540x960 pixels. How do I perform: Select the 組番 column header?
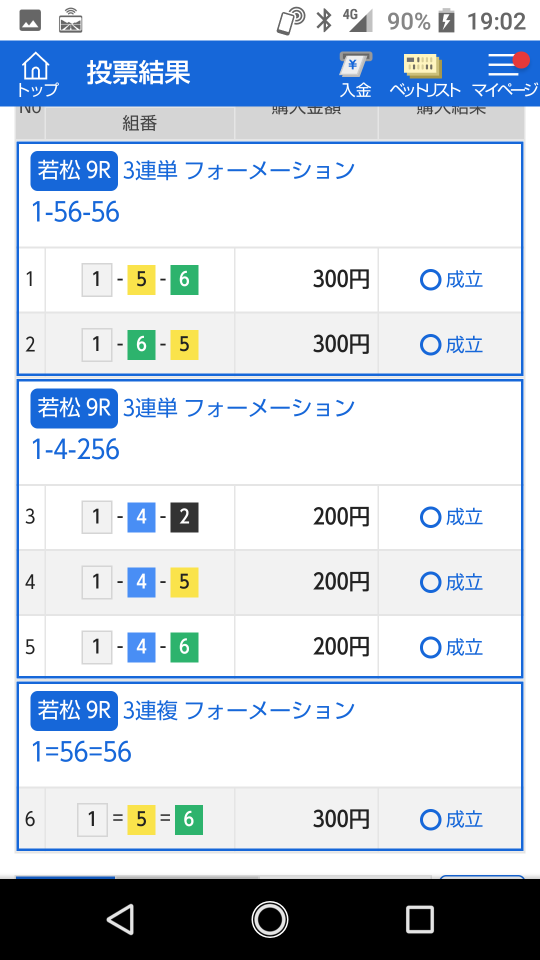tap(140, 123)
